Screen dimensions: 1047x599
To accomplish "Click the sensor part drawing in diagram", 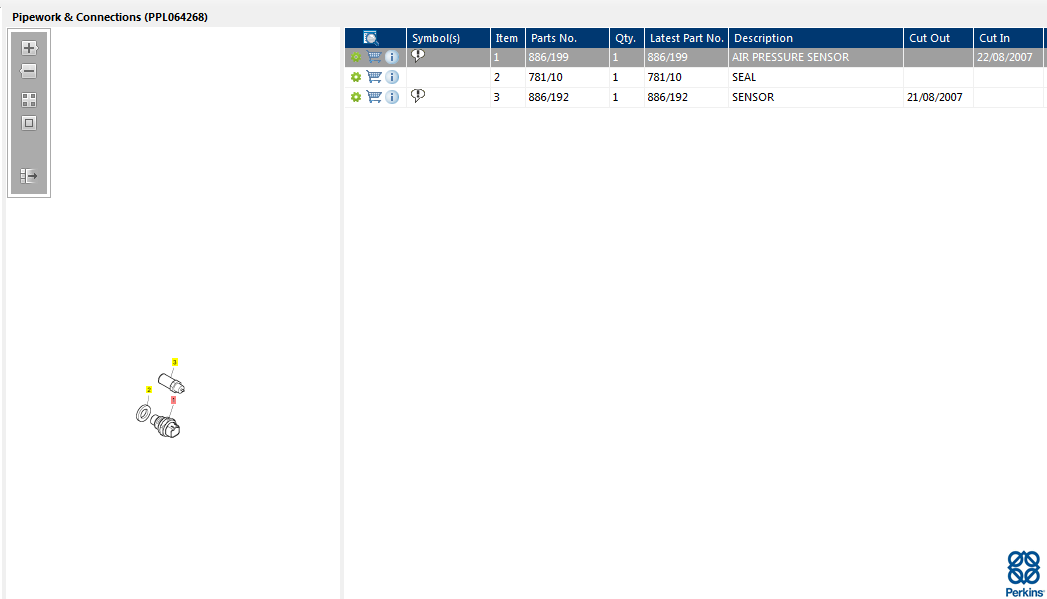I will (172, 383).
